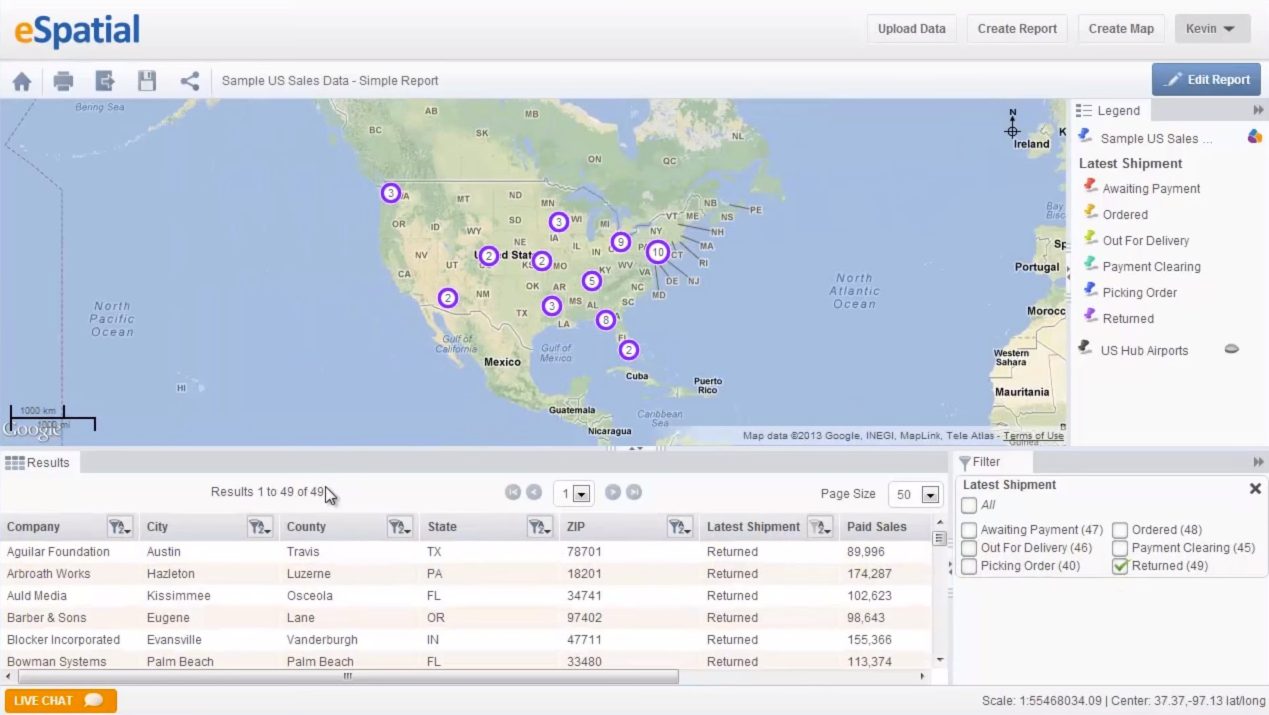This screenshot has height=715, width=1269.
Task: Click the Company column filter-sort control
Action: coord(120,527)
